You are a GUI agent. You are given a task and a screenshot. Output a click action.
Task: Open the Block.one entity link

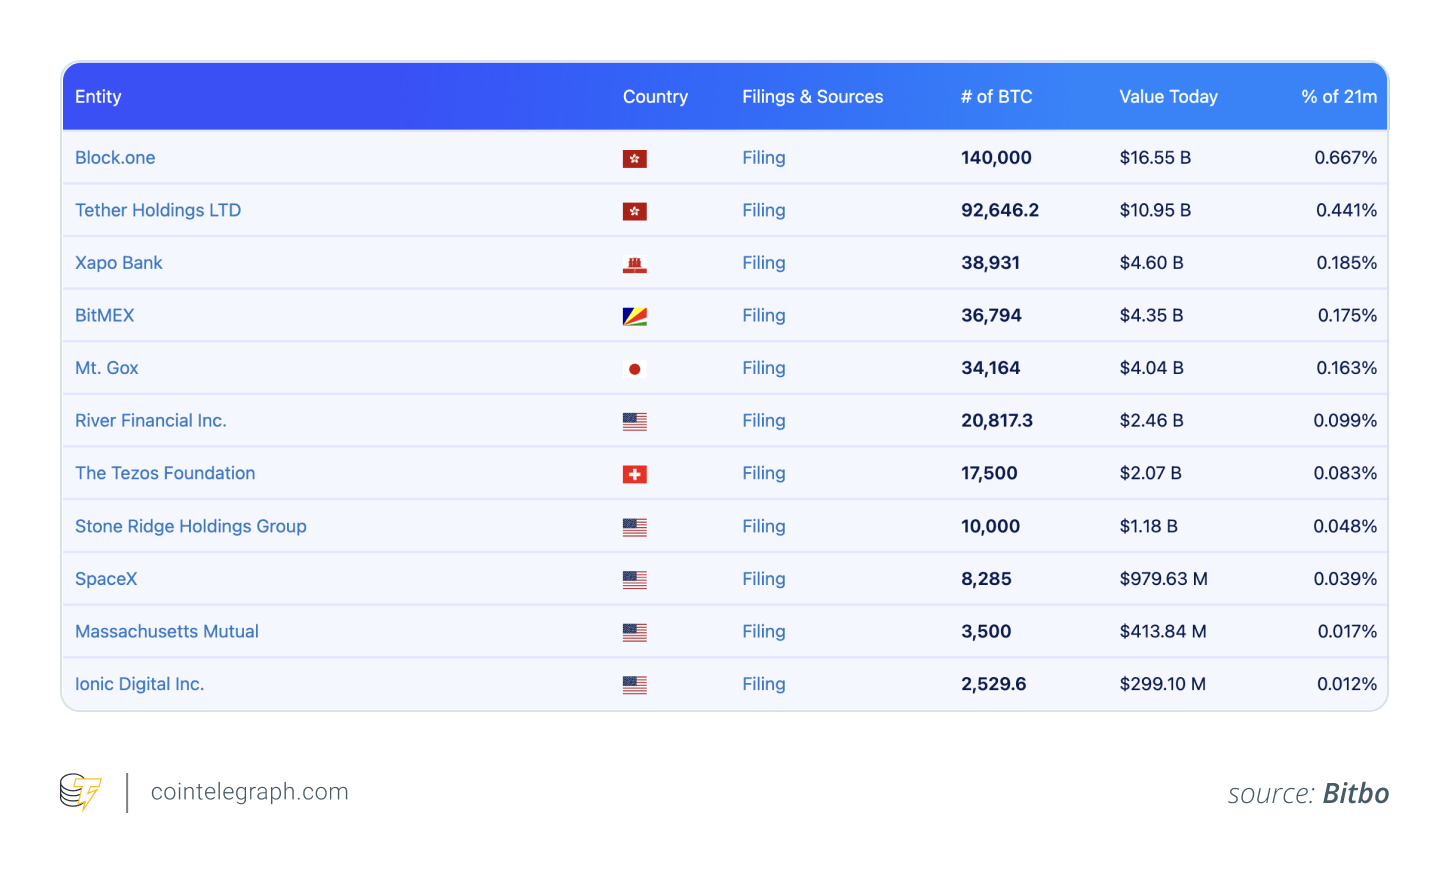[115, 158]
